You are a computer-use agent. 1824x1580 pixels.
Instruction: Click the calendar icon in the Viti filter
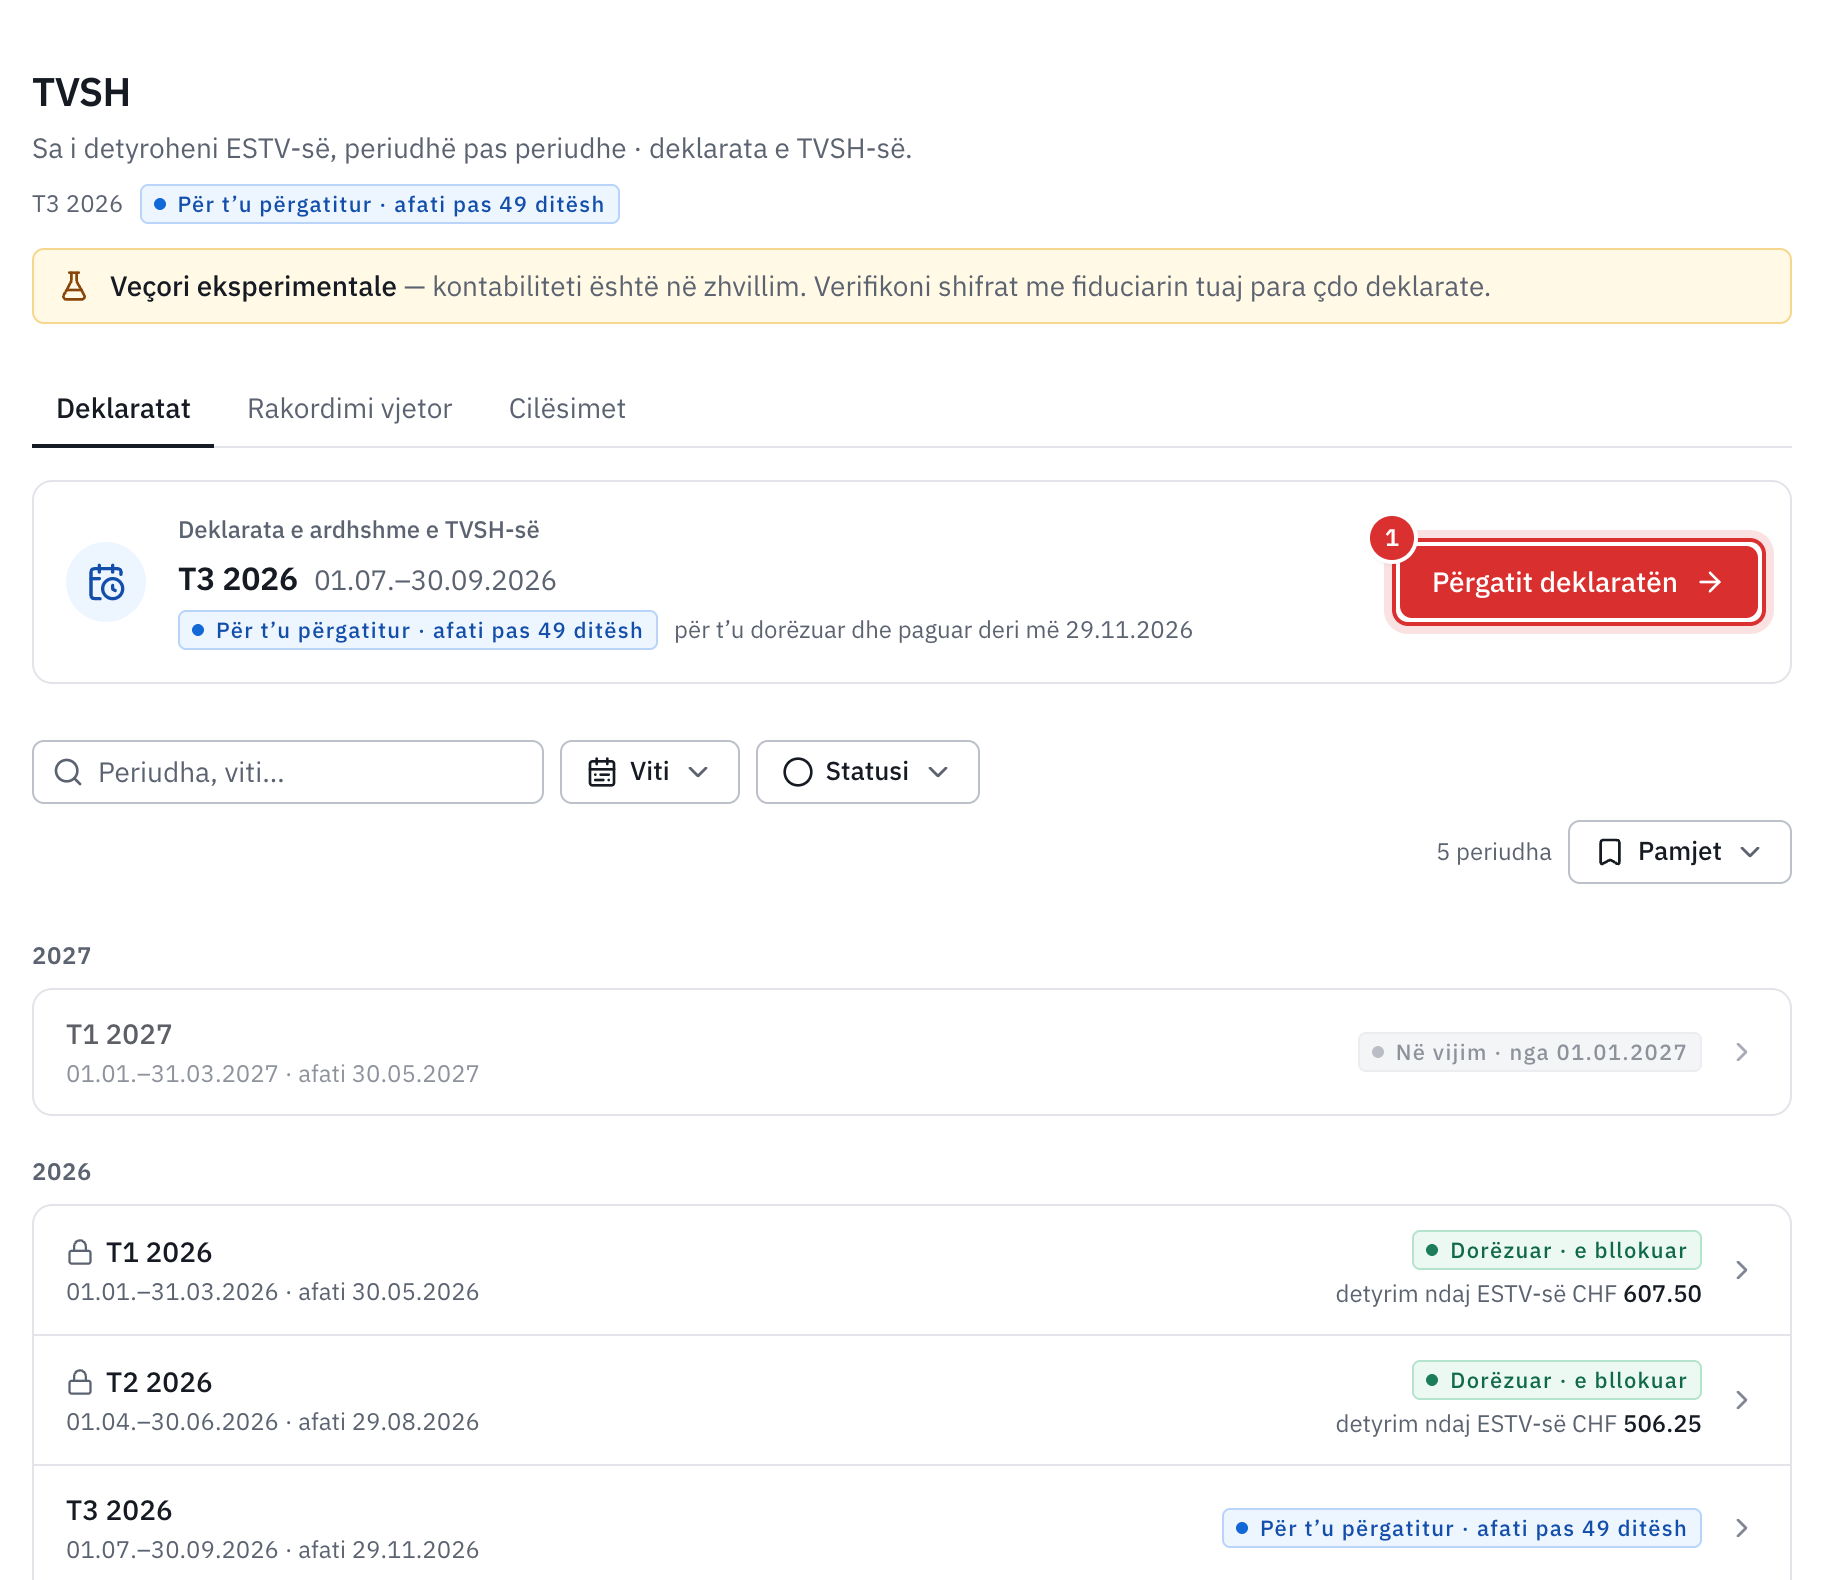(x=602, y=772)
